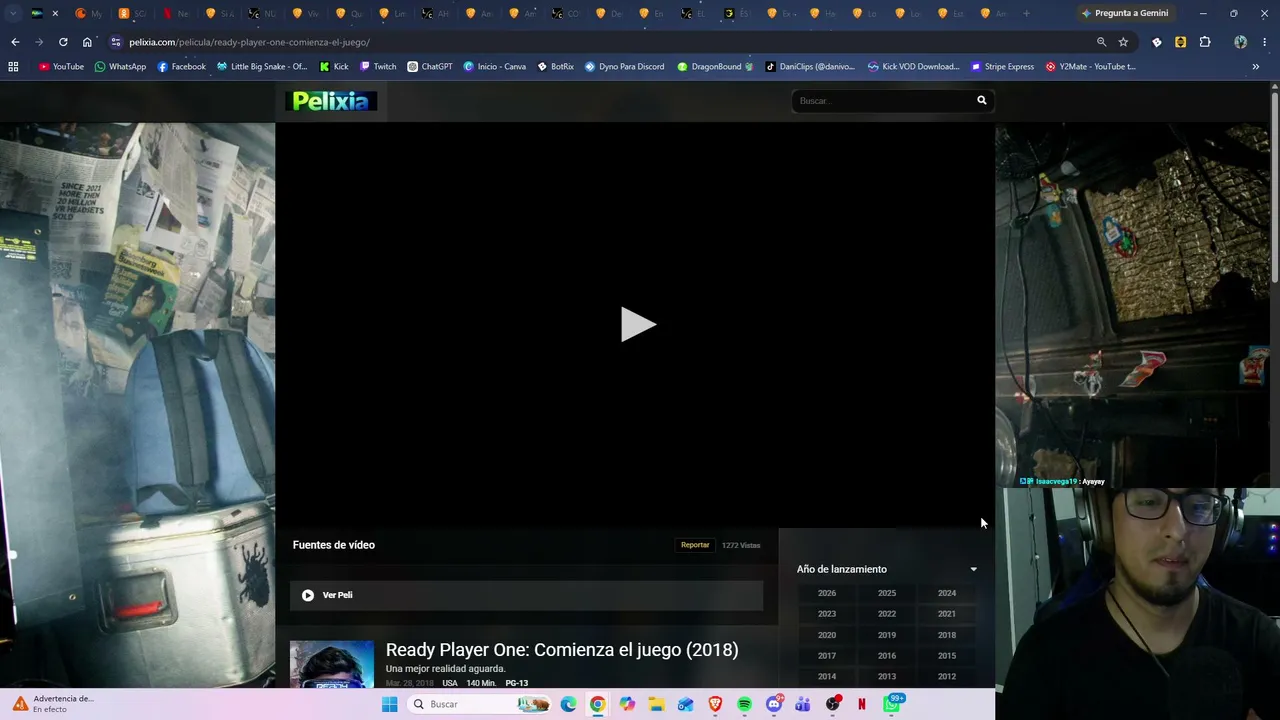Open the WhatsApp bookmark

coord(120,66)
